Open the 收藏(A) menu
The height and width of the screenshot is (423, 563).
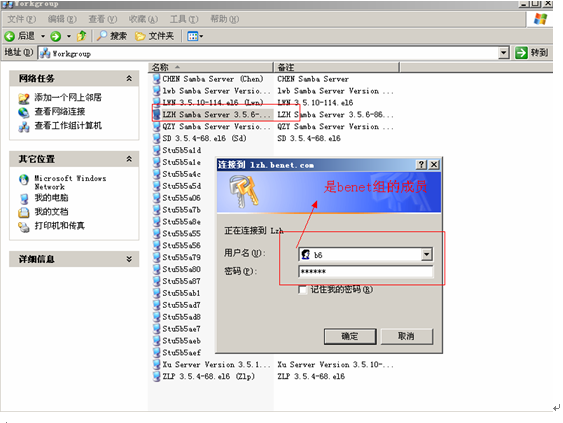pos(143,19)
